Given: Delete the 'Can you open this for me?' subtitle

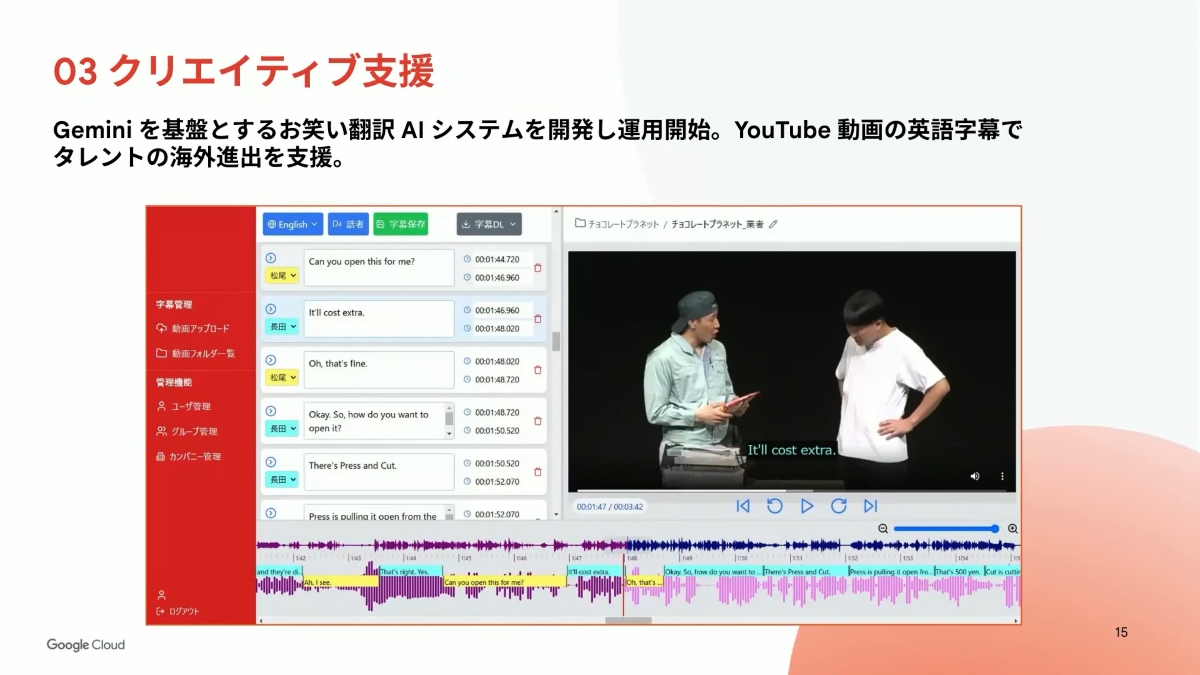Looking at the screenshot, I should [538, 268].
